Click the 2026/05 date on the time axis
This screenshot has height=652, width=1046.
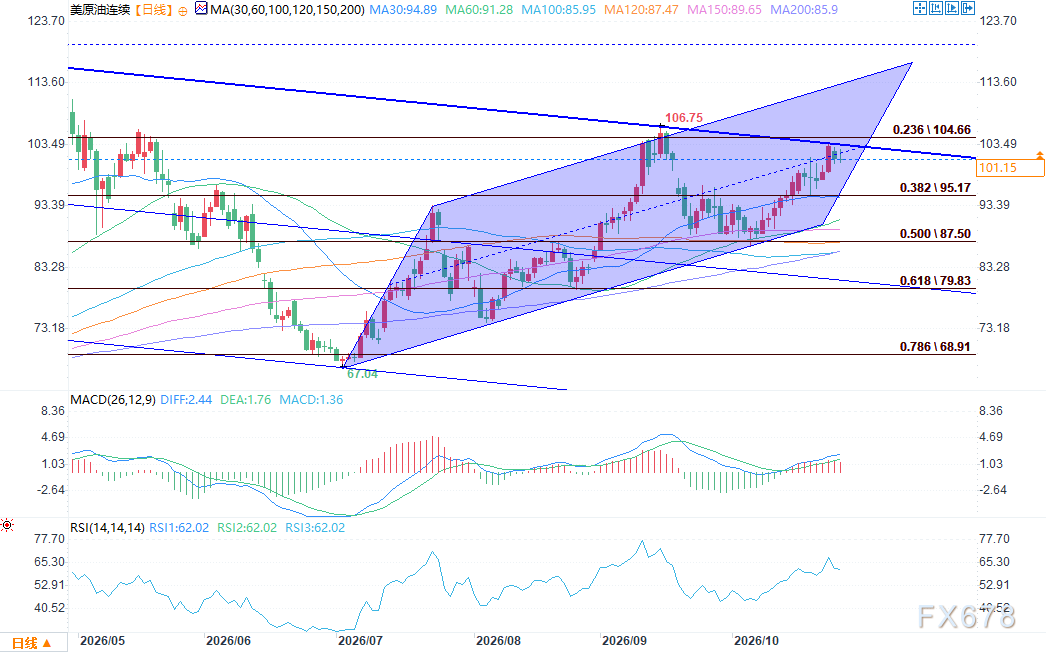[x=102, y=641]
